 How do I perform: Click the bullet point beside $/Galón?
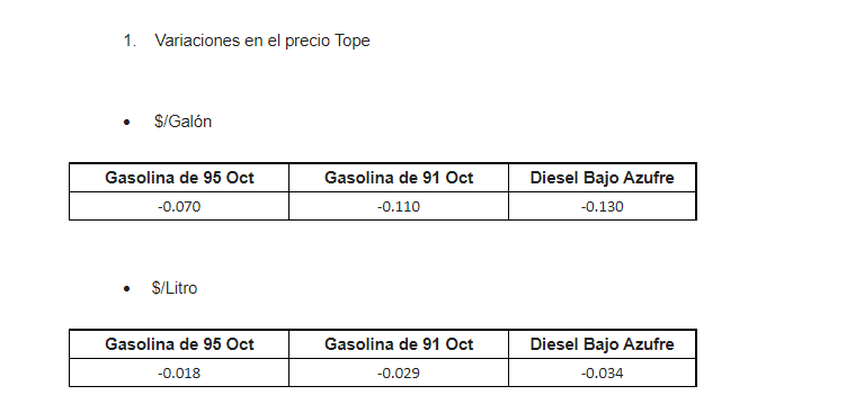127,122
